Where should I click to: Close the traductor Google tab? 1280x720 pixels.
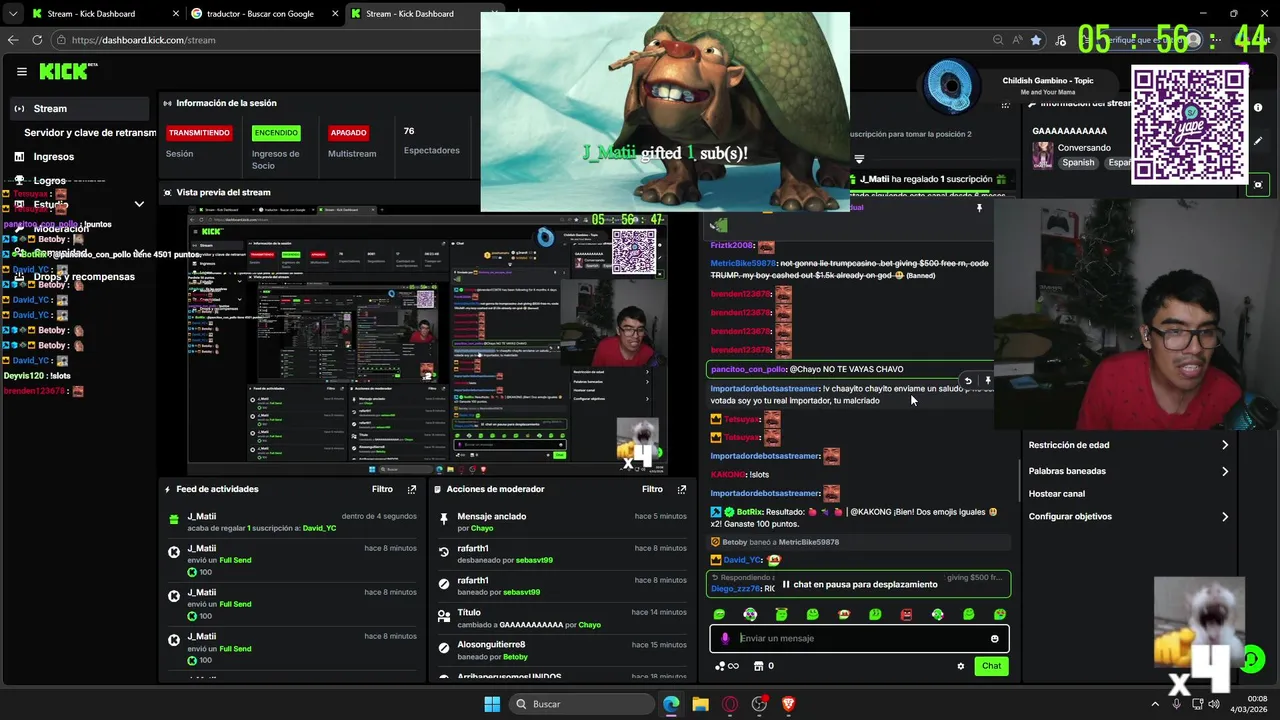(334, 14)
